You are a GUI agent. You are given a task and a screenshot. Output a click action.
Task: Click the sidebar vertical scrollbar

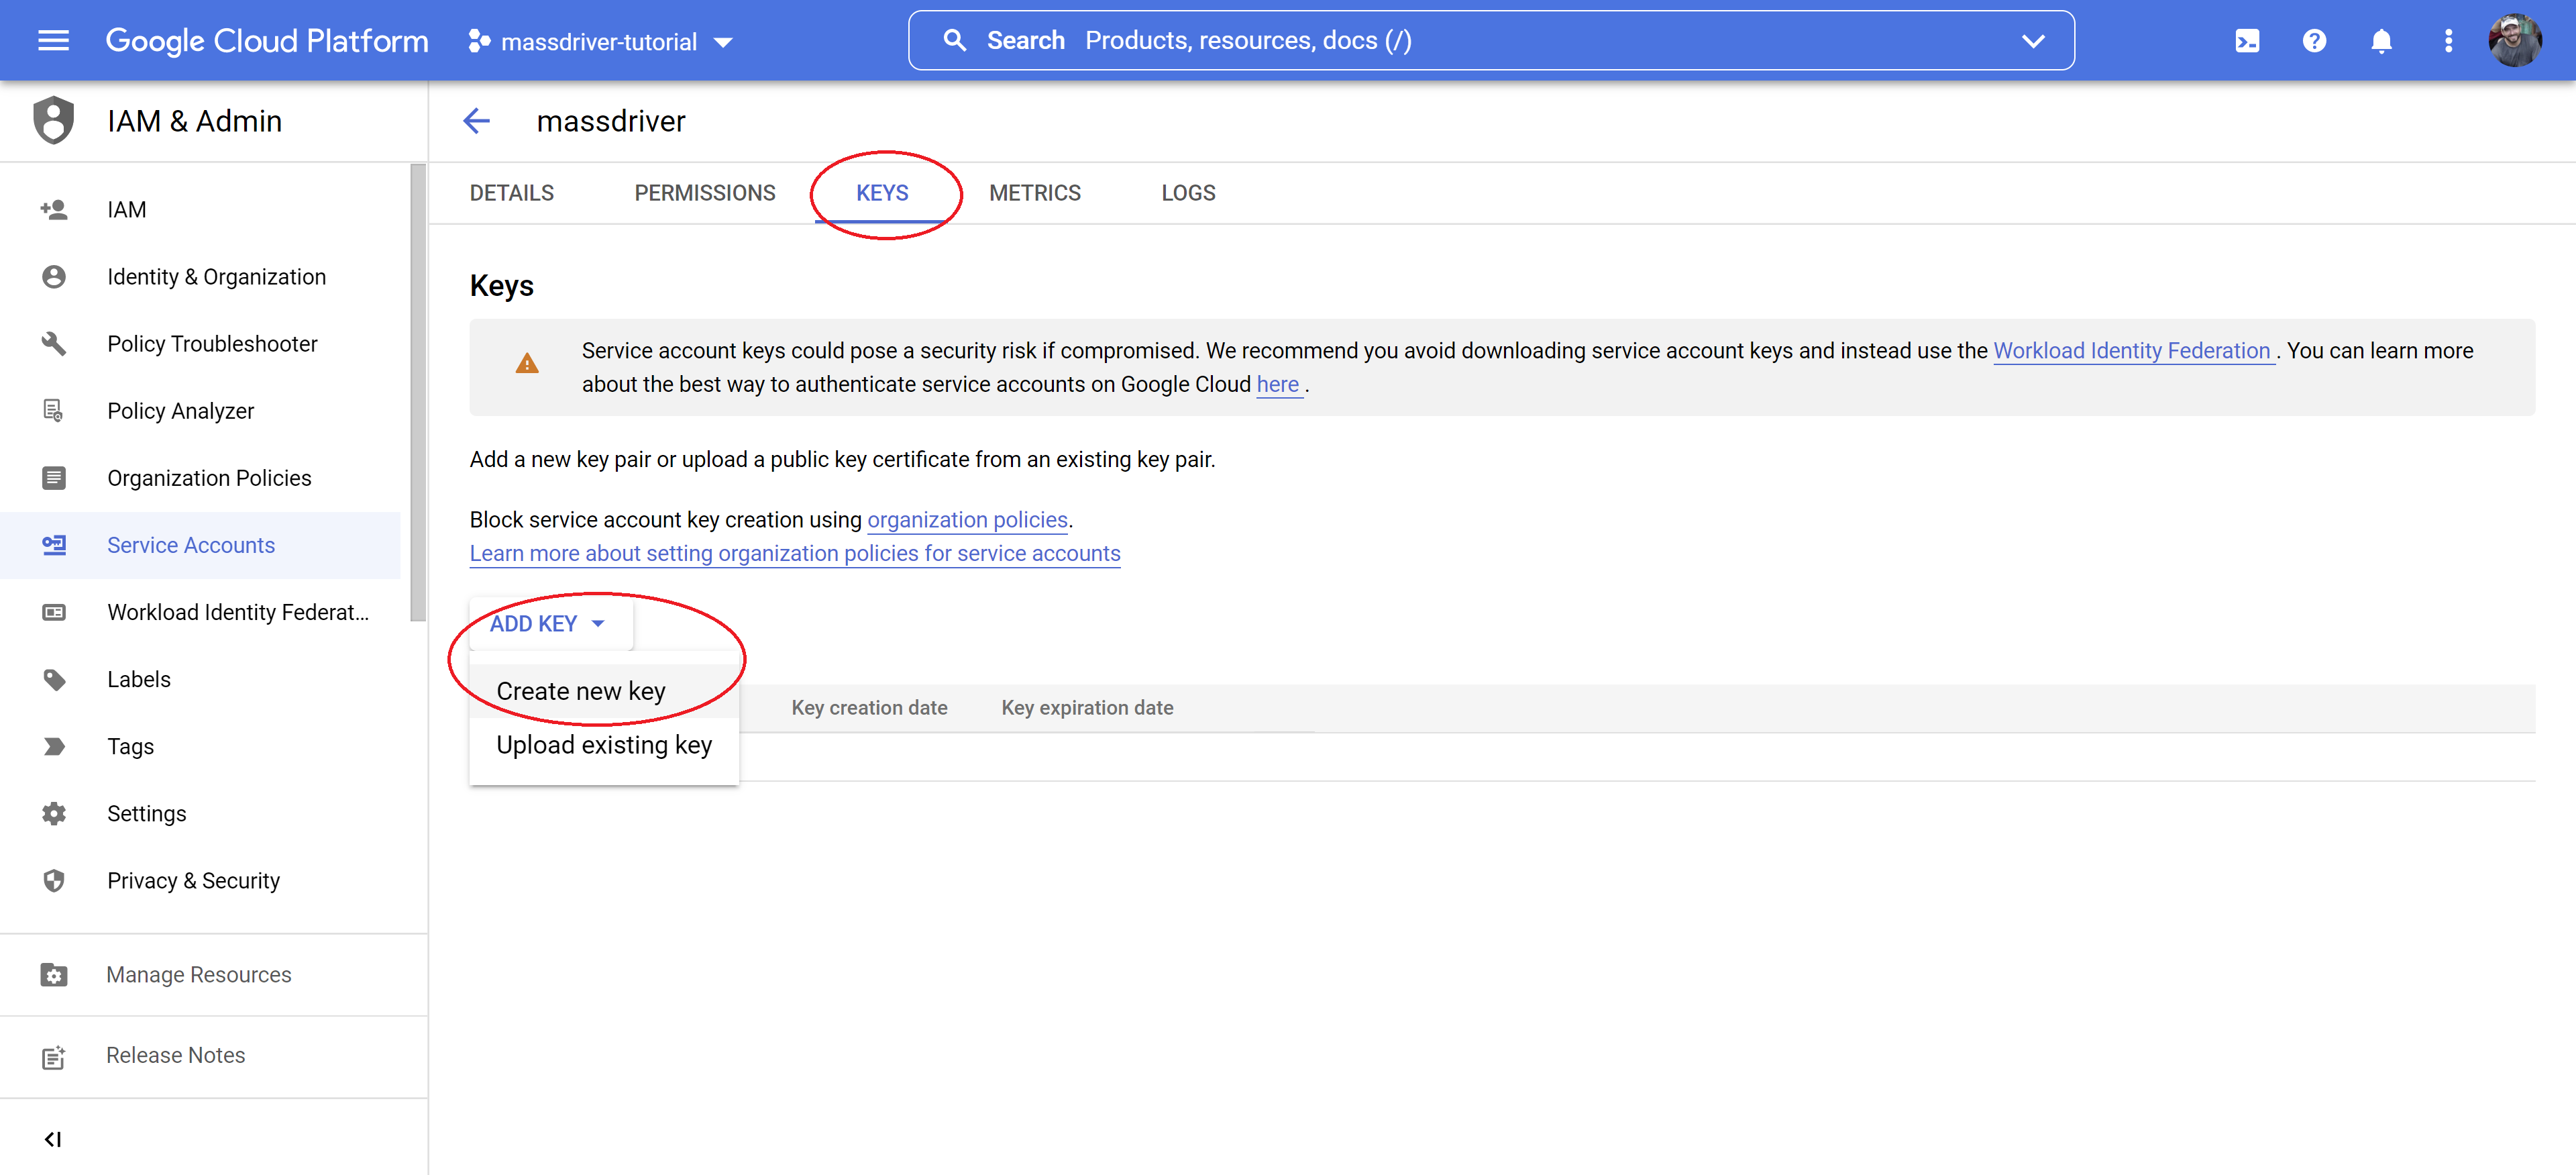click(418, 392)
